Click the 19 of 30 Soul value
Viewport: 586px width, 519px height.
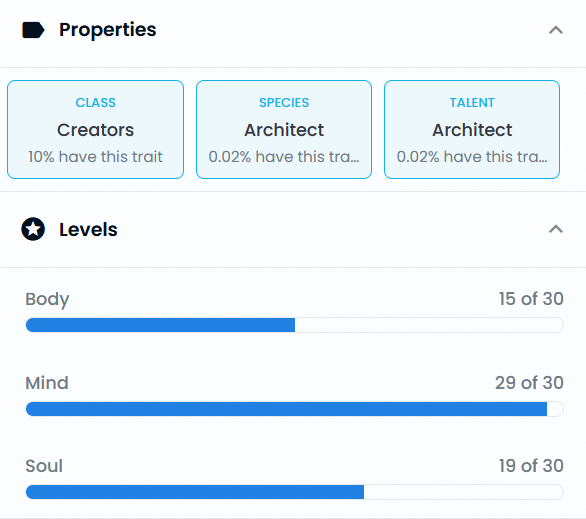(531, 466)
